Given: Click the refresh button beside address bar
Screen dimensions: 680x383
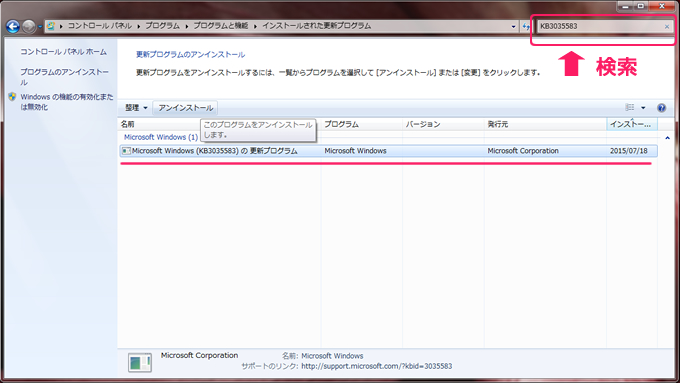Looking at the screenshot, I should 526,26.
